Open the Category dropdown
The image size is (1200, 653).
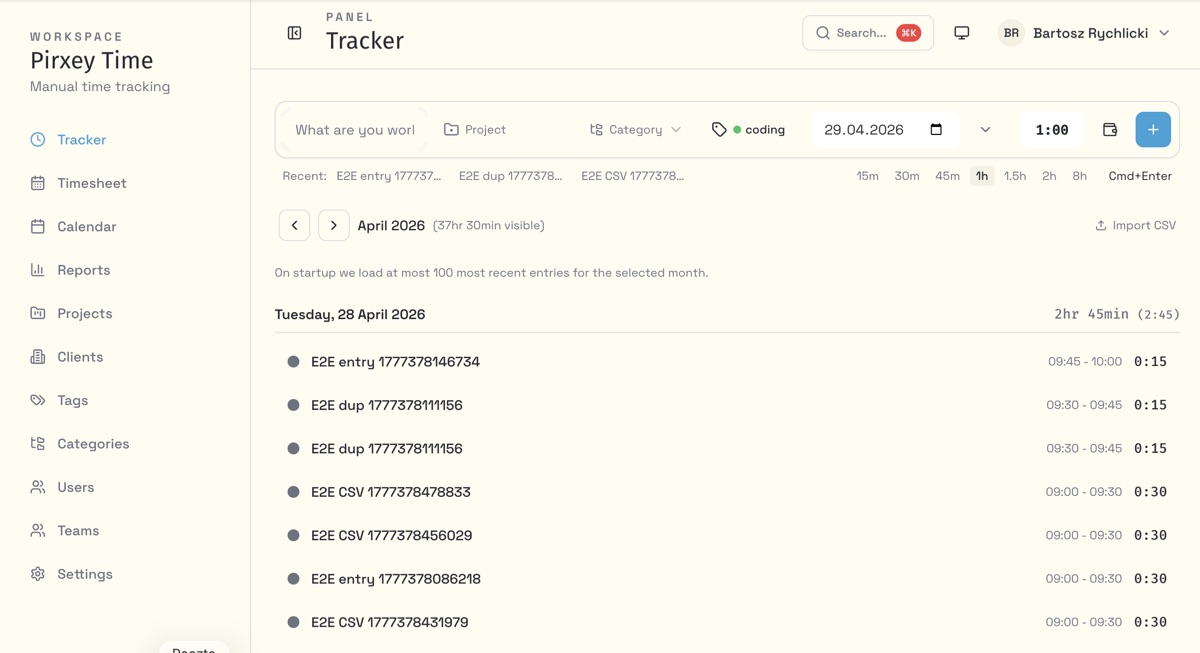coord(635,130)
